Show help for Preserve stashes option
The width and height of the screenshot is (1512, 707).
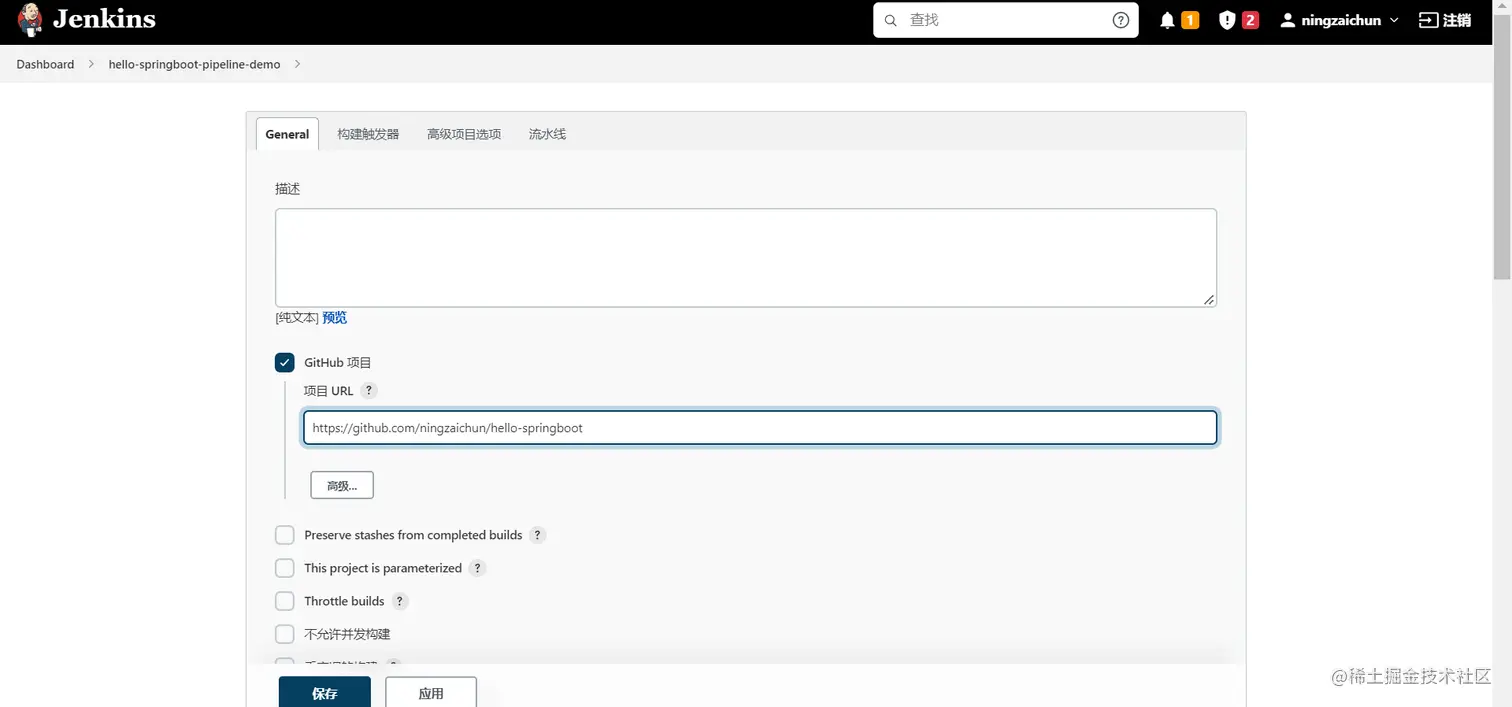pos(537,535)
